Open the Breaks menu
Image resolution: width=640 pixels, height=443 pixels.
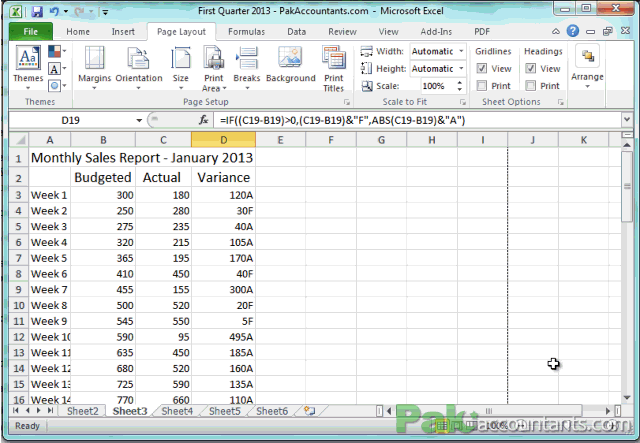[x=247, y=68]
